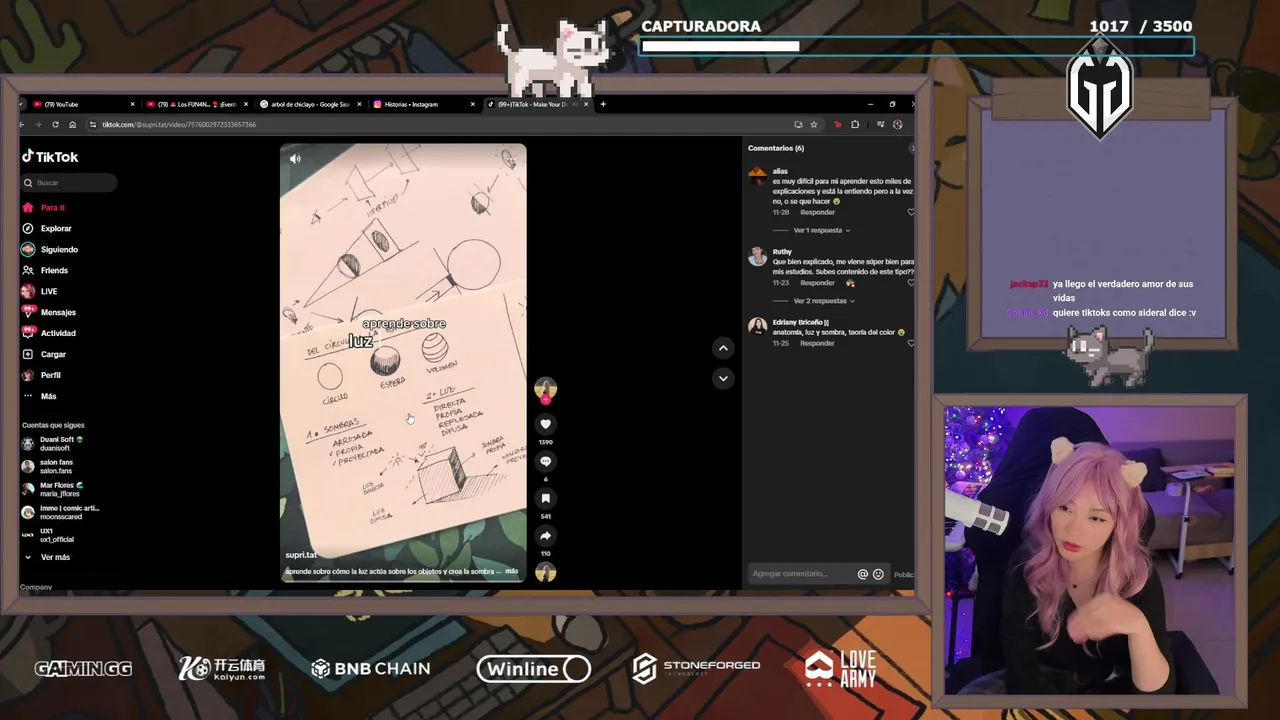Open LIVE in TikTok sidebar
The width and height of the screenshot is (1280, 720).
[40, 291]
